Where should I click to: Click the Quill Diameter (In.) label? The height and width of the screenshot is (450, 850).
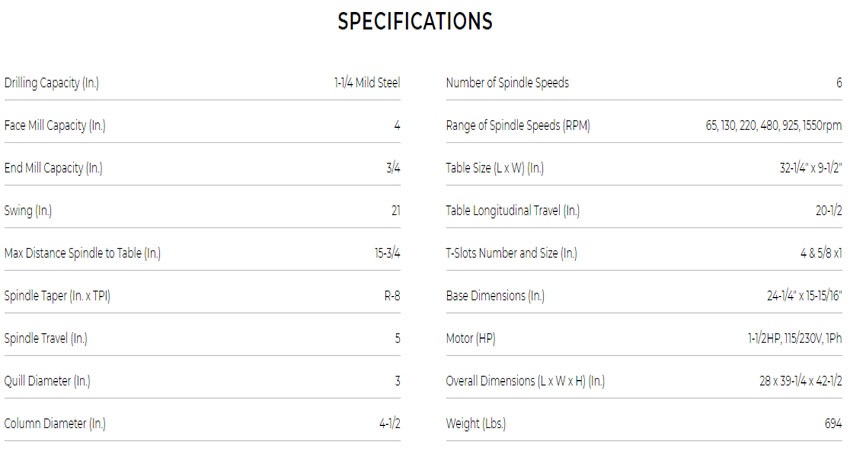(x=49, y=381)
